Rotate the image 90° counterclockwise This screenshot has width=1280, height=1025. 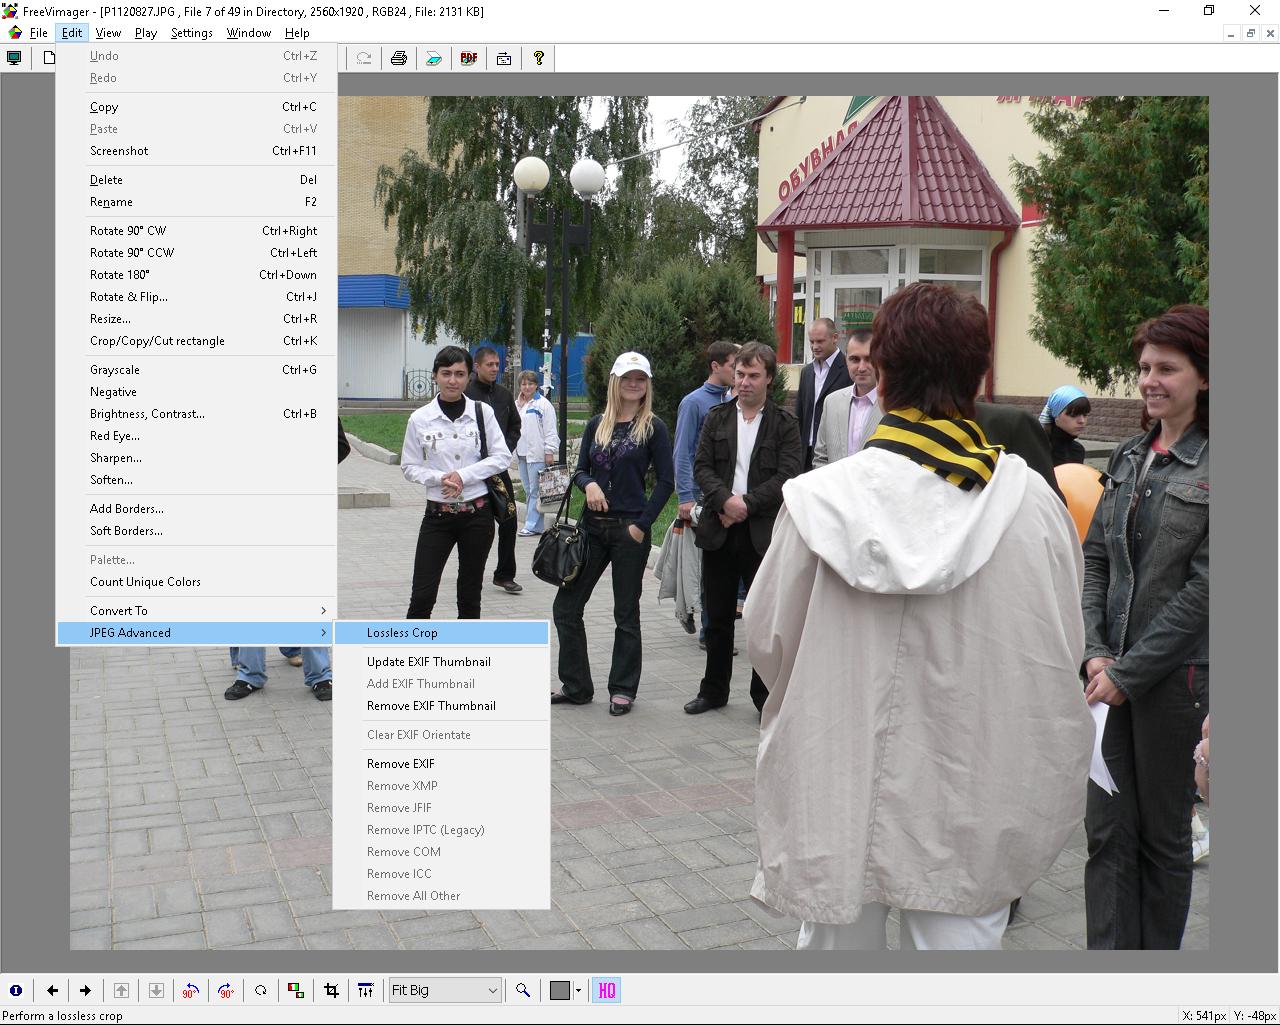pos(190,990)
